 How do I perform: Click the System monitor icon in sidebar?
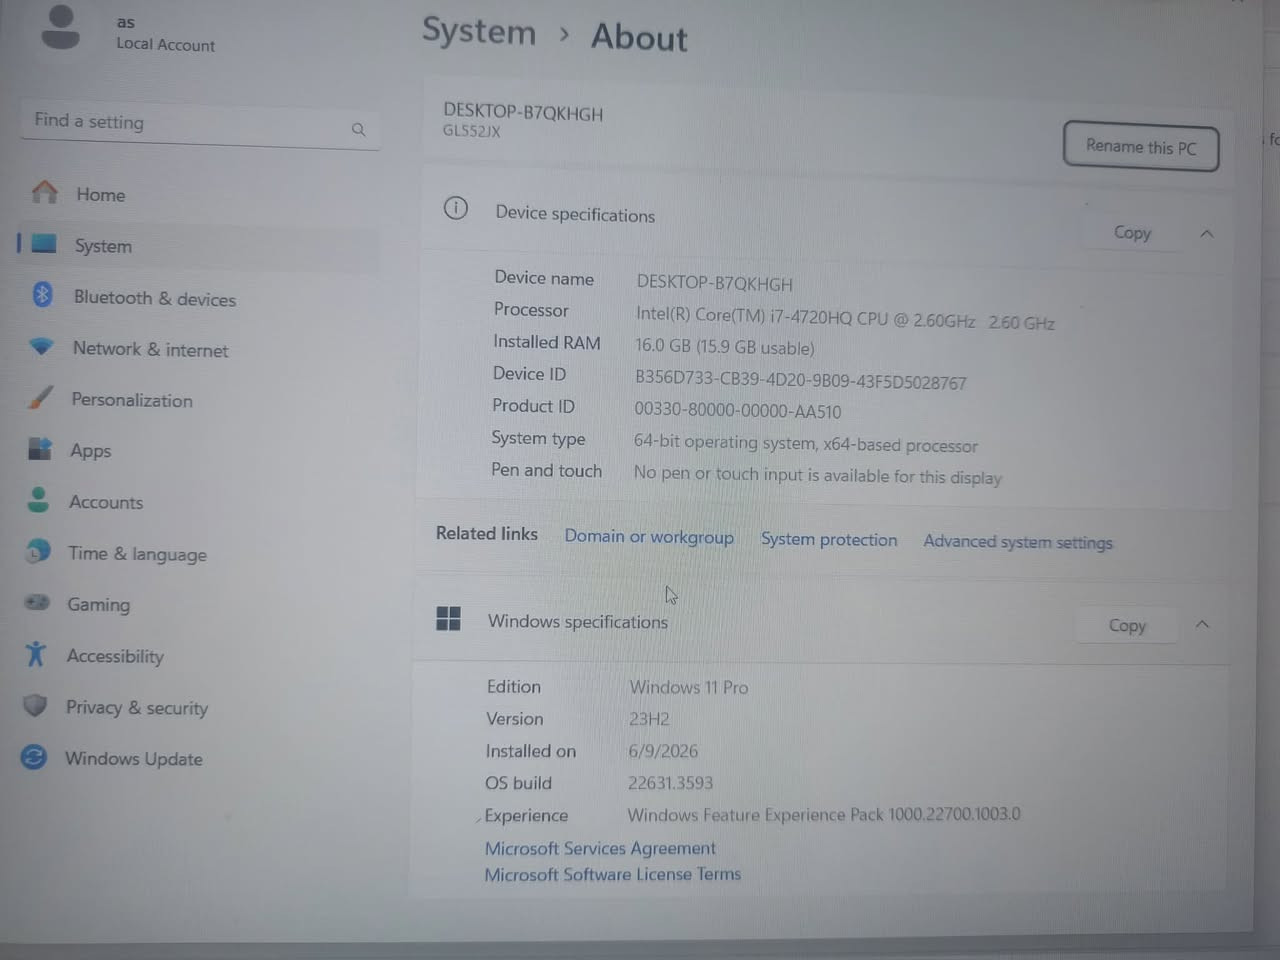point(43,243)
